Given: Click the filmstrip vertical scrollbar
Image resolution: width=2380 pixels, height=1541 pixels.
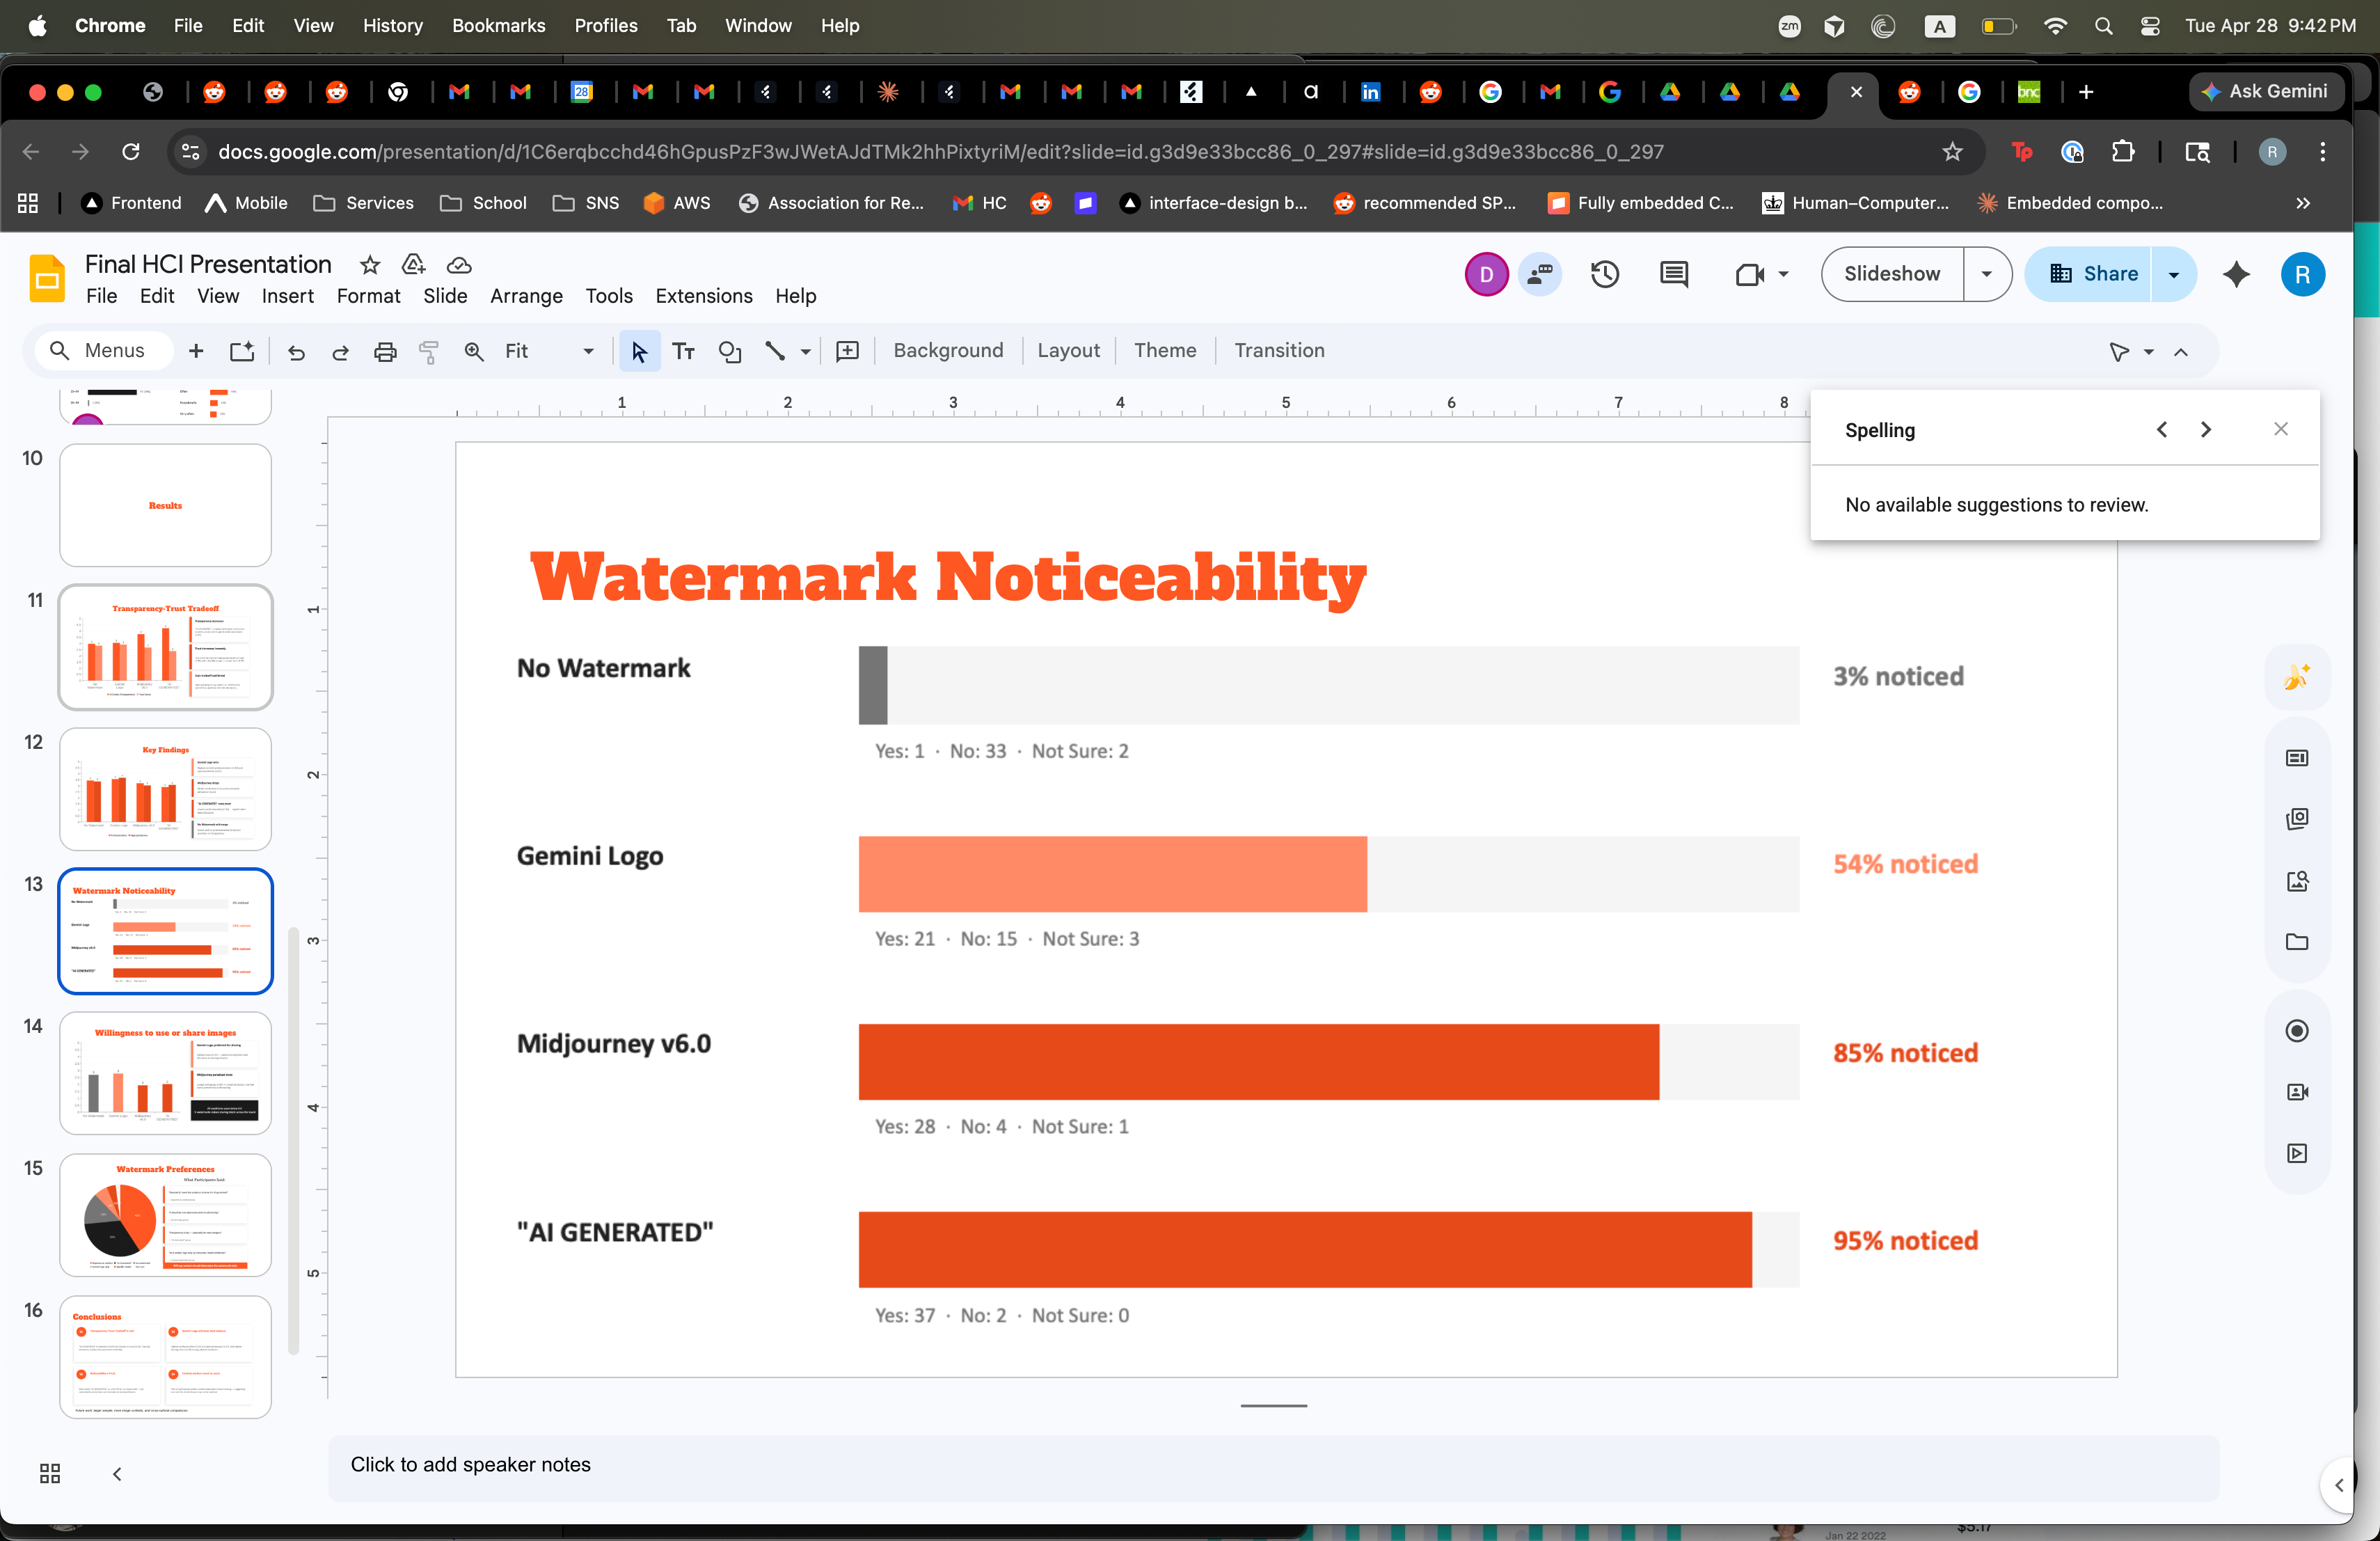Looking at the screenshot, I should (x=294, y=1140).
